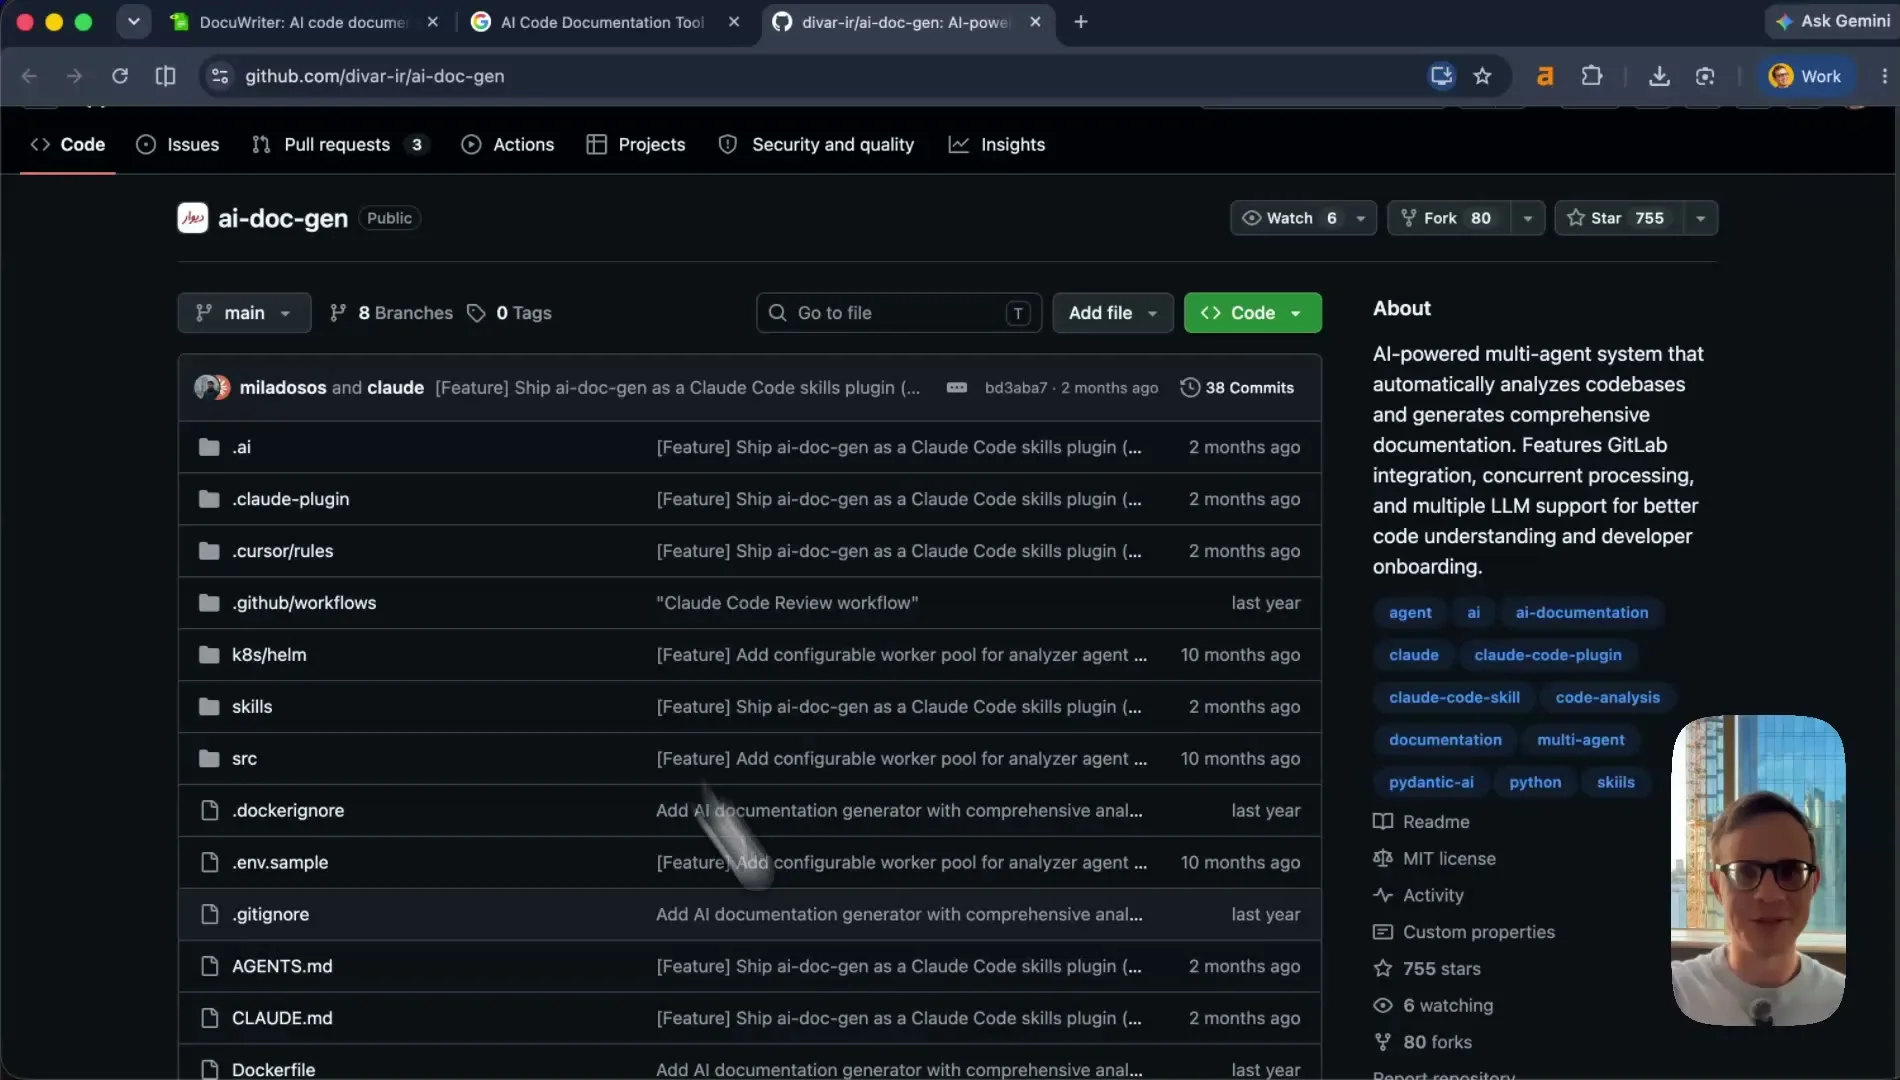Bookmark this page with the star icon
Image resolution: width=1900 pixels, height=1080 pixels.
click(x=1482, y=76)
